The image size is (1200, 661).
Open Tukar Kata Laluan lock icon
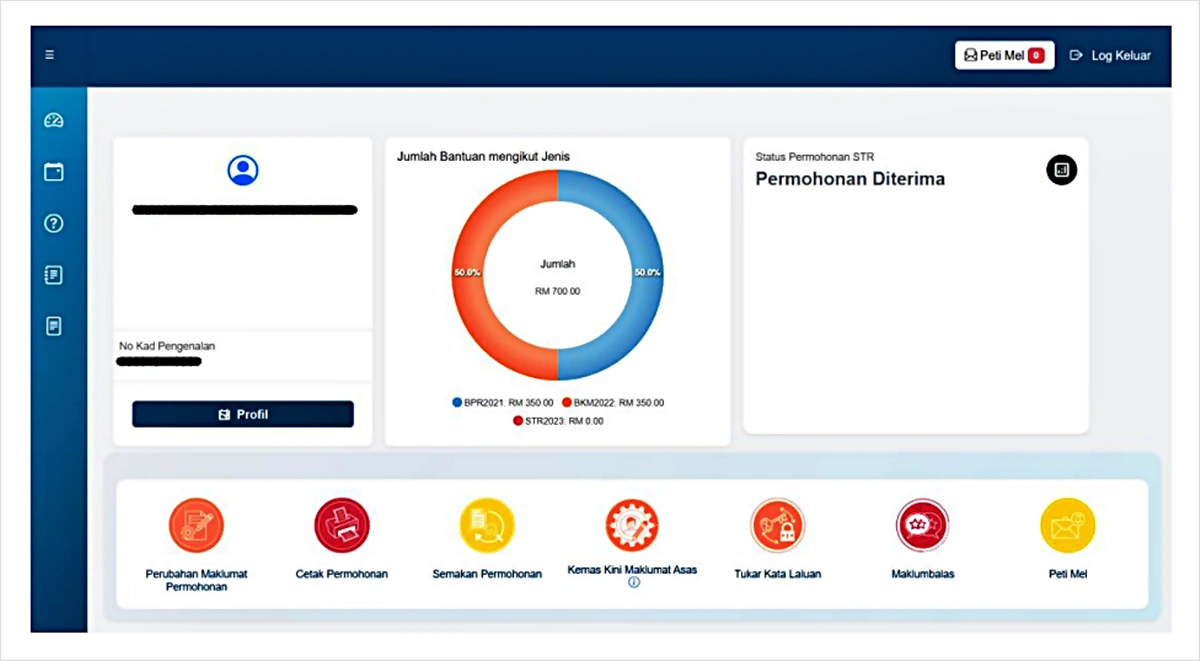click(777, 526)
